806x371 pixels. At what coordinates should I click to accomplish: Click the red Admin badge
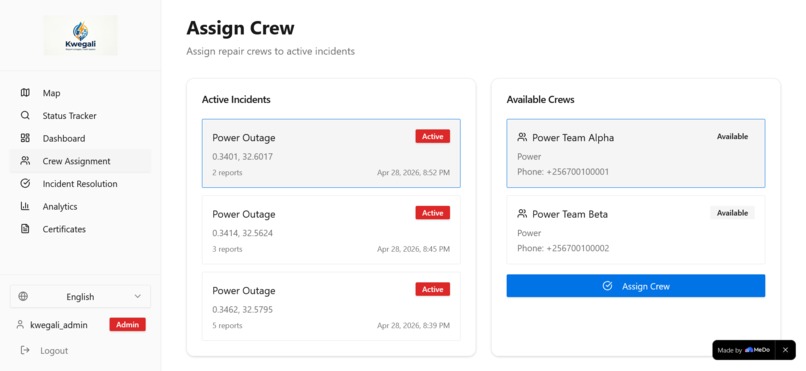click(x=127, y=324)
